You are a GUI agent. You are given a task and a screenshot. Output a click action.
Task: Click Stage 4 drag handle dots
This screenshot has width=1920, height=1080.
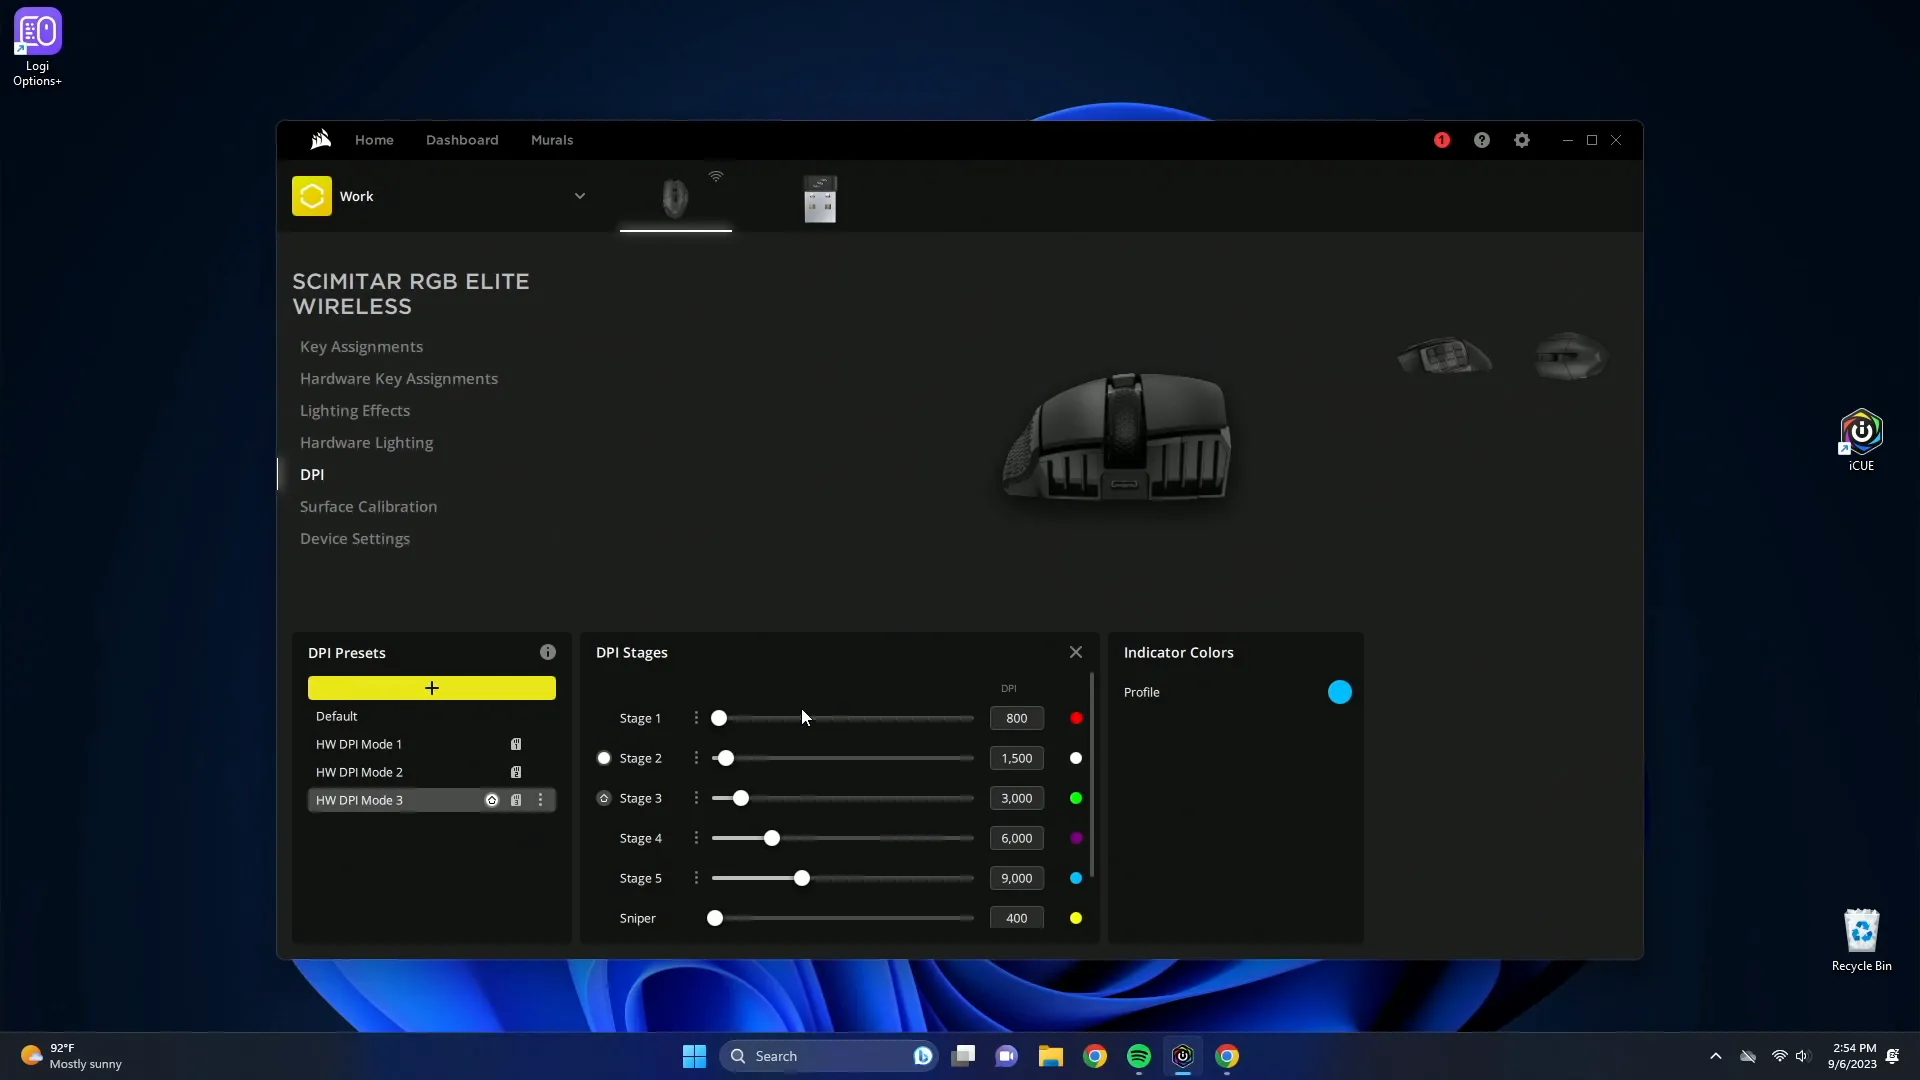tap(696, 838)
